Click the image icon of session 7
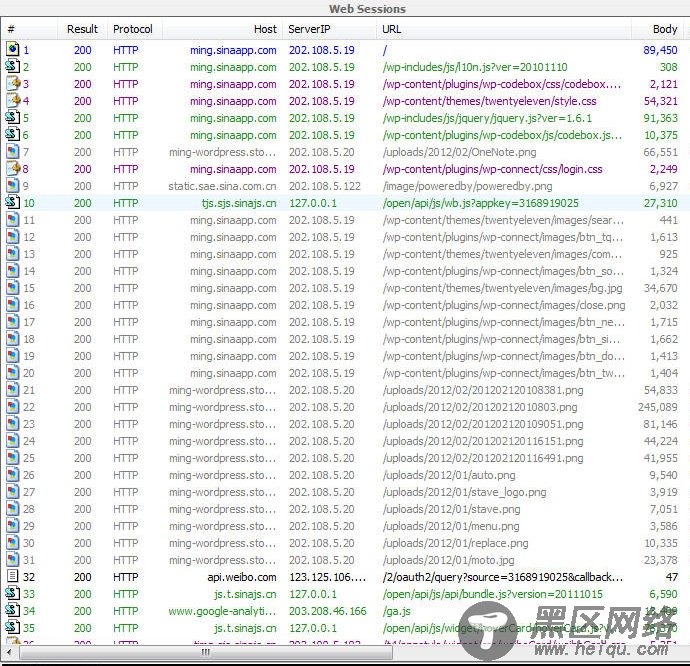The height and width of the screenshot is (666, 690). [13, 152]
